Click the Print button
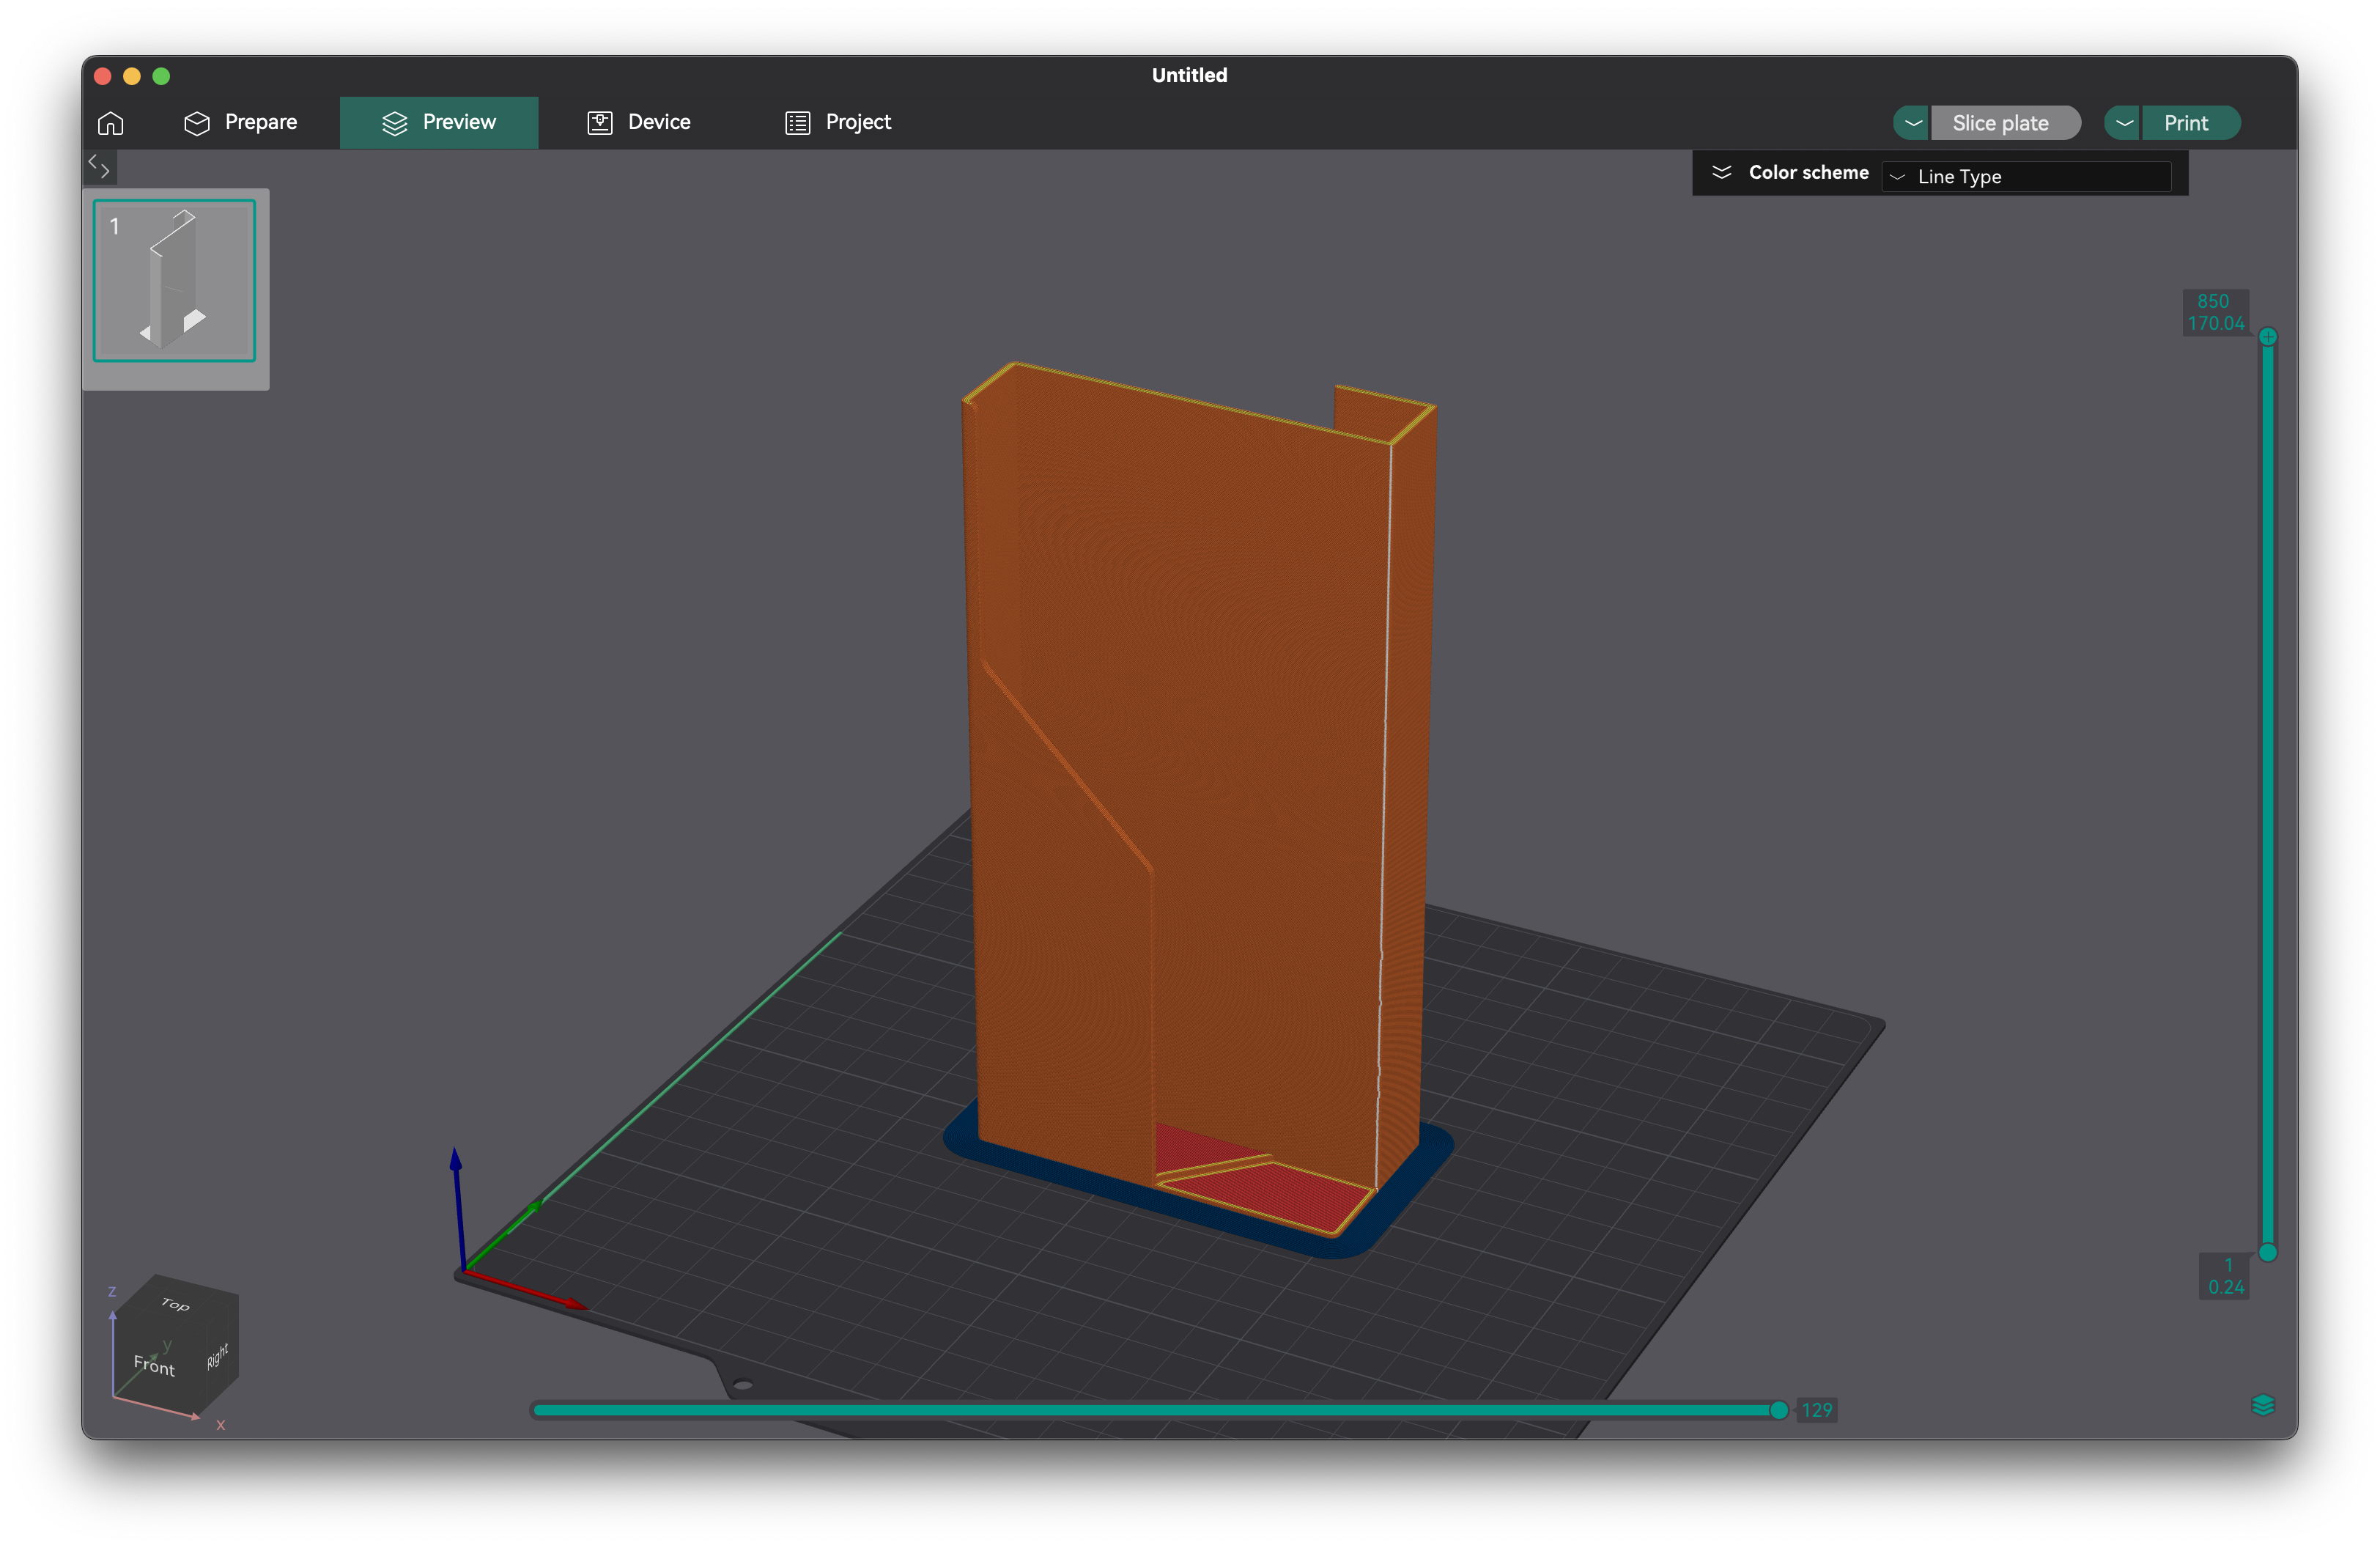The image size is (2380, 1548). [2190, 123]
